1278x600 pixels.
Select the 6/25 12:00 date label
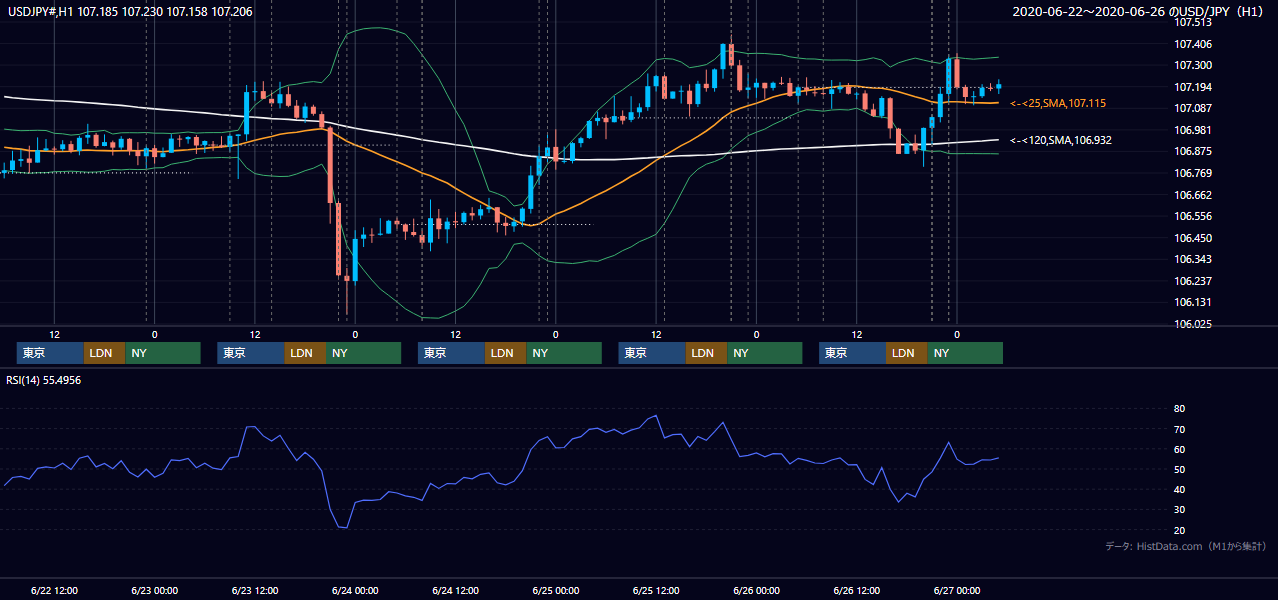[x=656, y=590]
